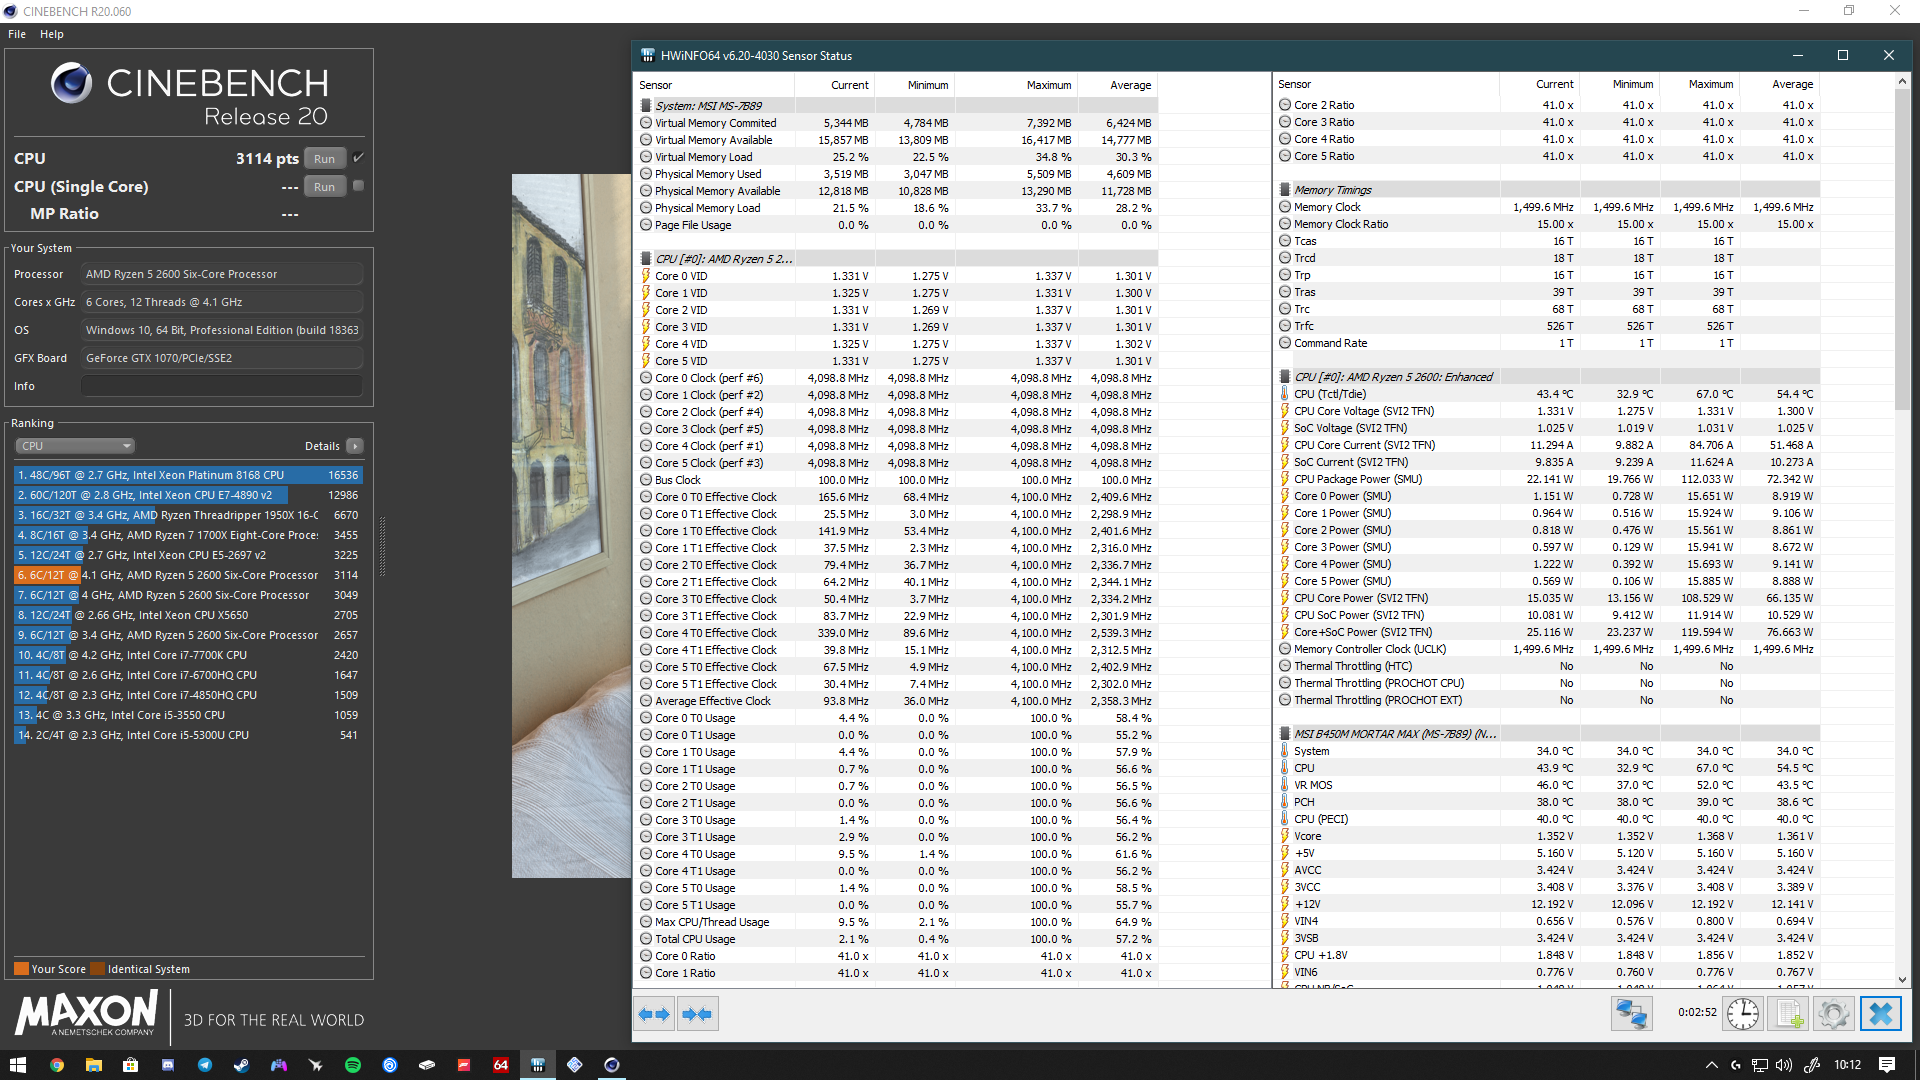Open AIDA64 from the taskbar

pos(501,1065)
